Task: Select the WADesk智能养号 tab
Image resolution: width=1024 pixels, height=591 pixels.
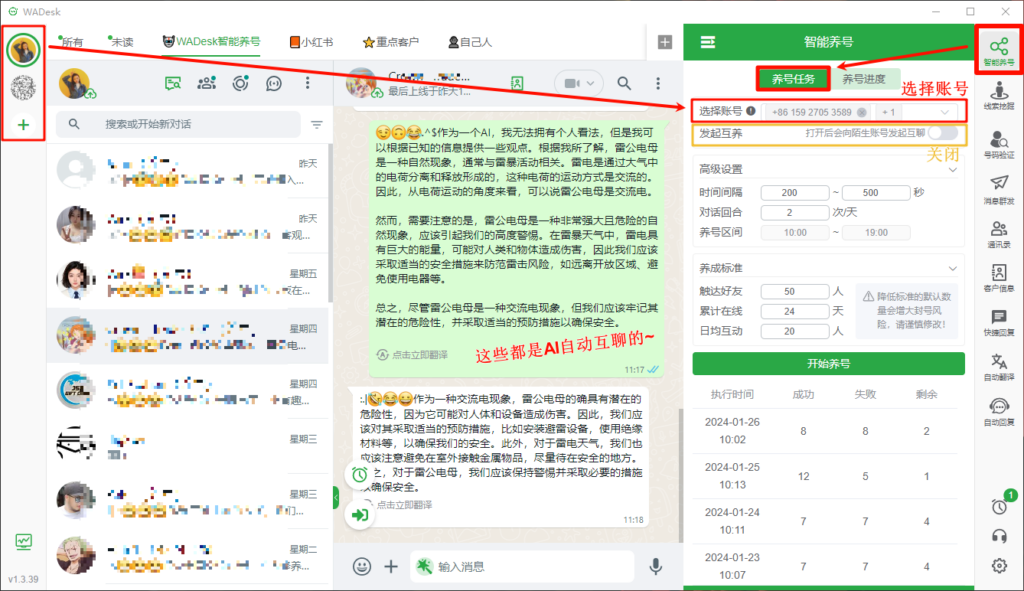Action: coord(212,42)
